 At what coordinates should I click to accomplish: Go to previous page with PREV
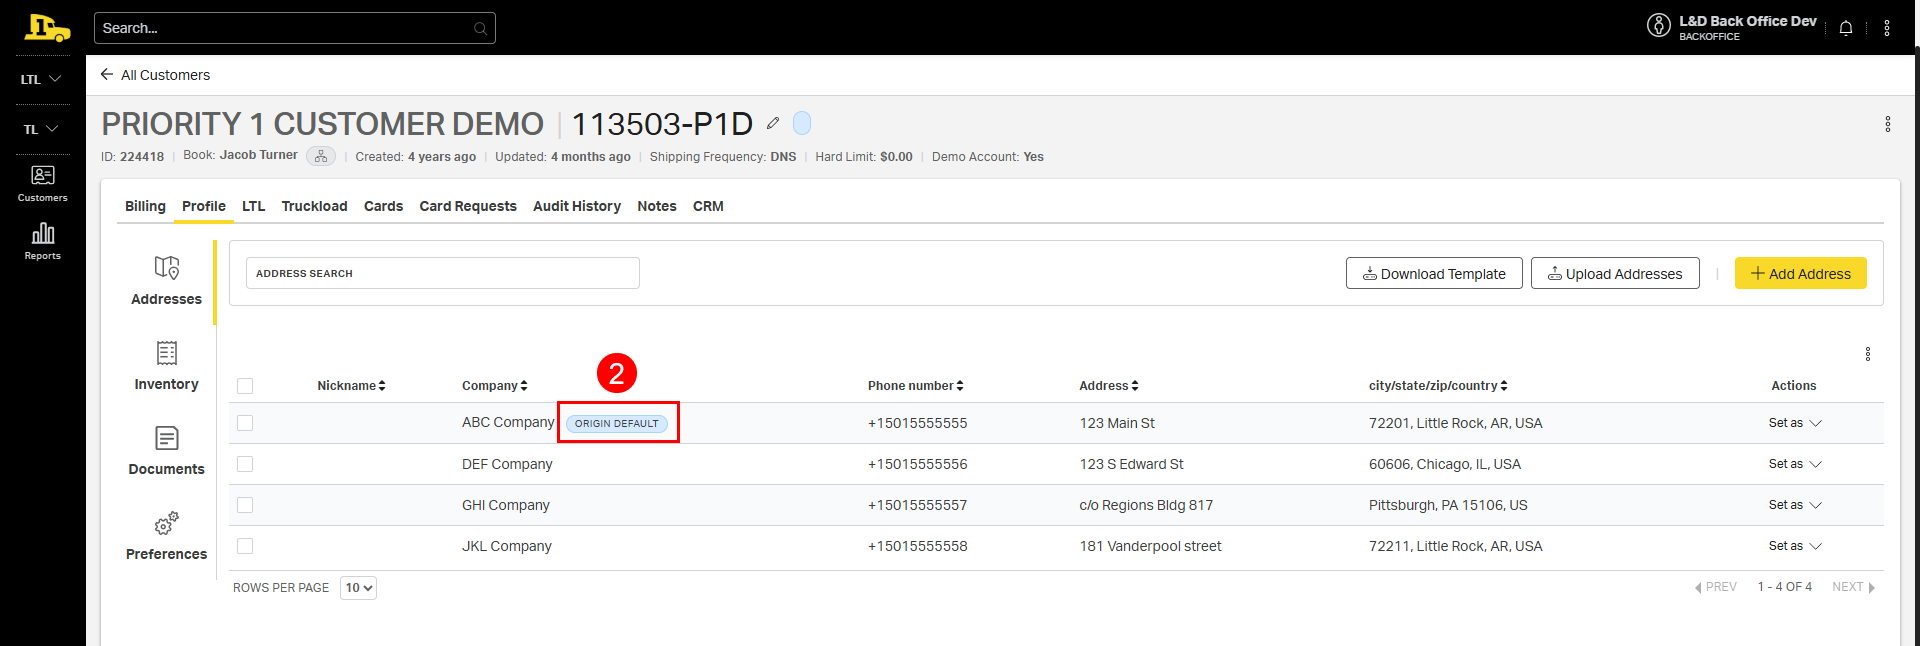tap(1716, 587)
